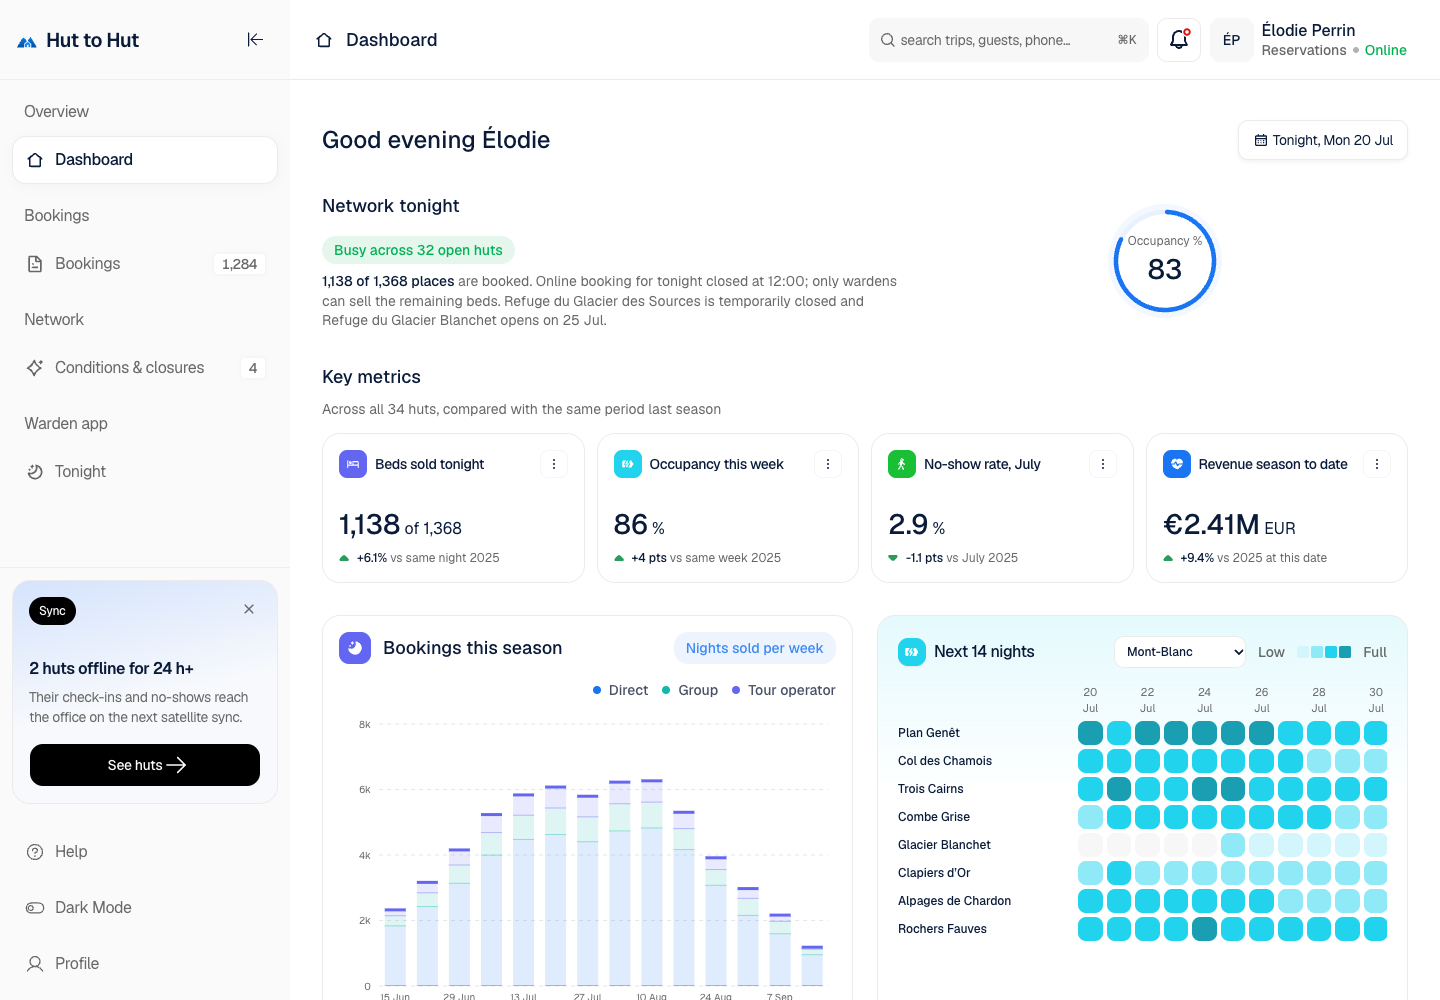Open the Beds sold tonight card menu

554,464
